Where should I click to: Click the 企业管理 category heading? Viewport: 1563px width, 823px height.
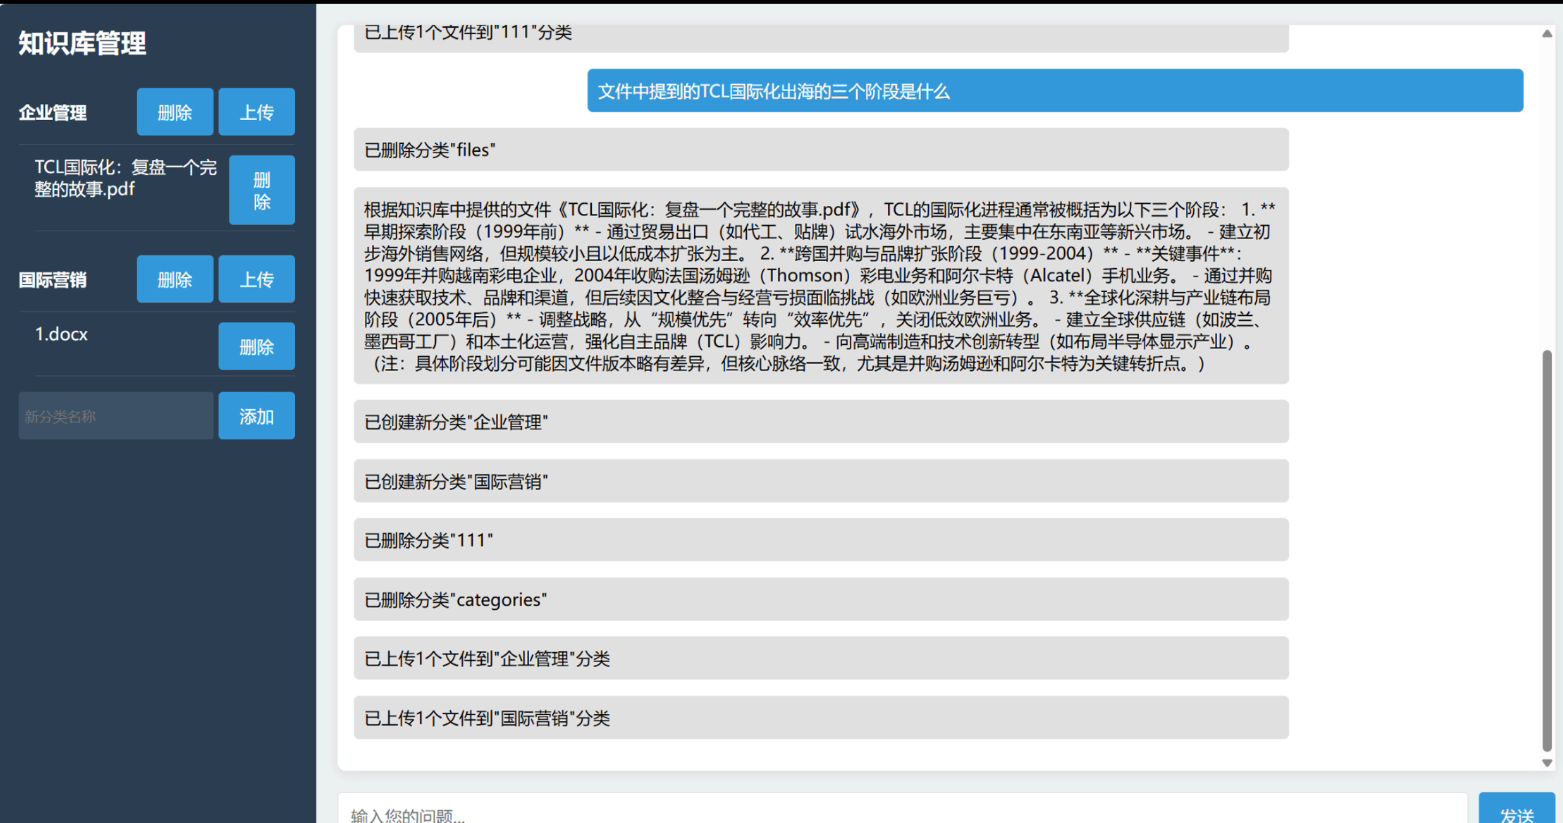tap(53, 113)
